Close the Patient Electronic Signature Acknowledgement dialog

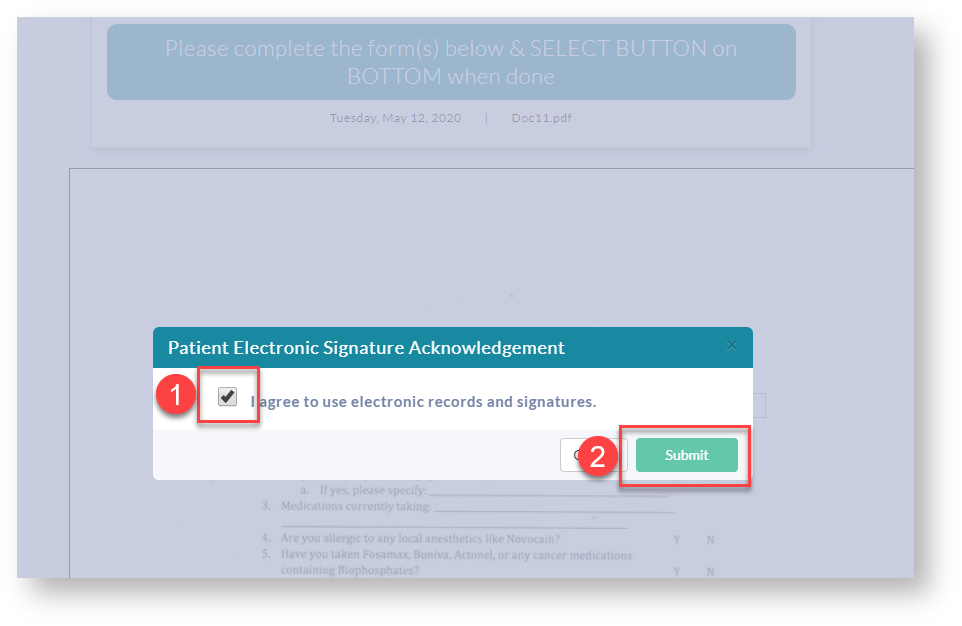point(732,347)
